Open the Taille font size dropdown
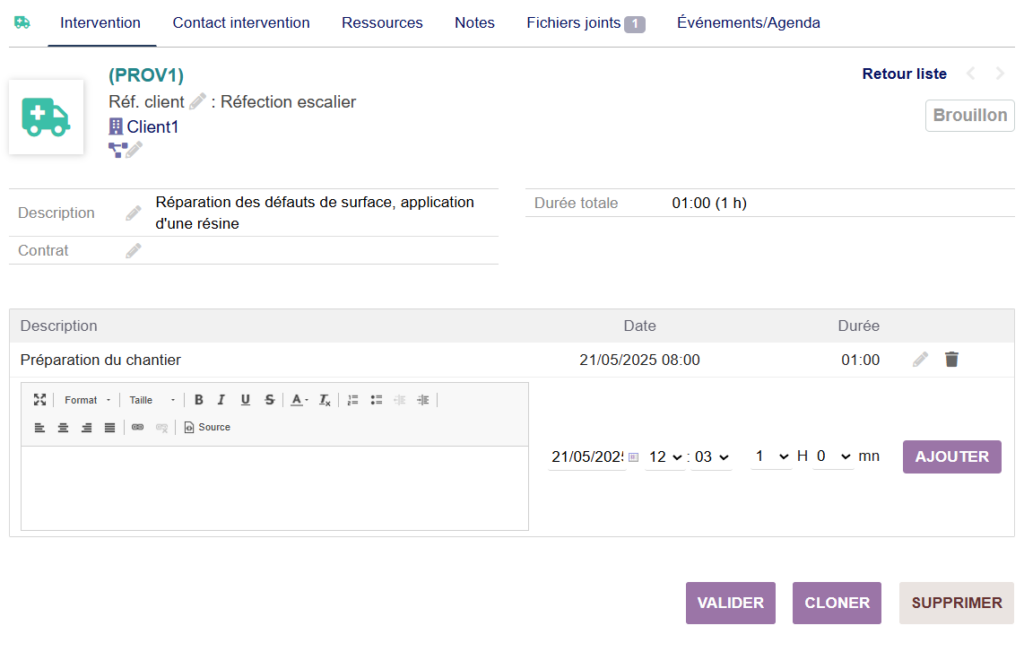The width and height of the screenshot is (1024, 669). pyautogui.click(x=152, y=400)
